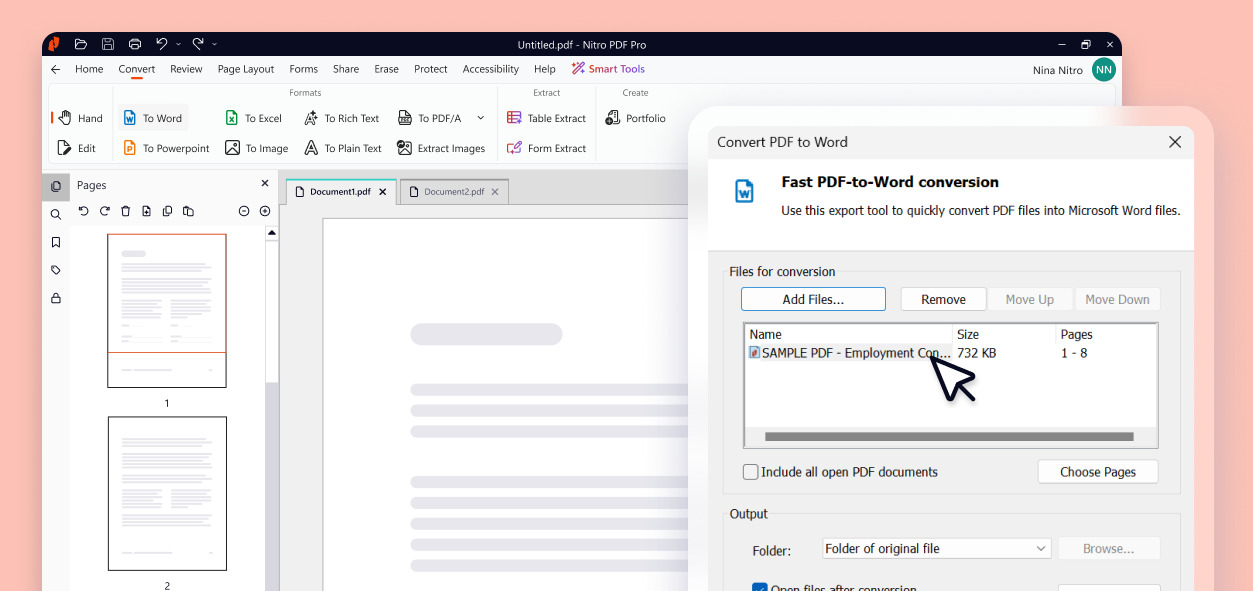
Task: Select the To Word conversion tool
Action: [152, 118]
